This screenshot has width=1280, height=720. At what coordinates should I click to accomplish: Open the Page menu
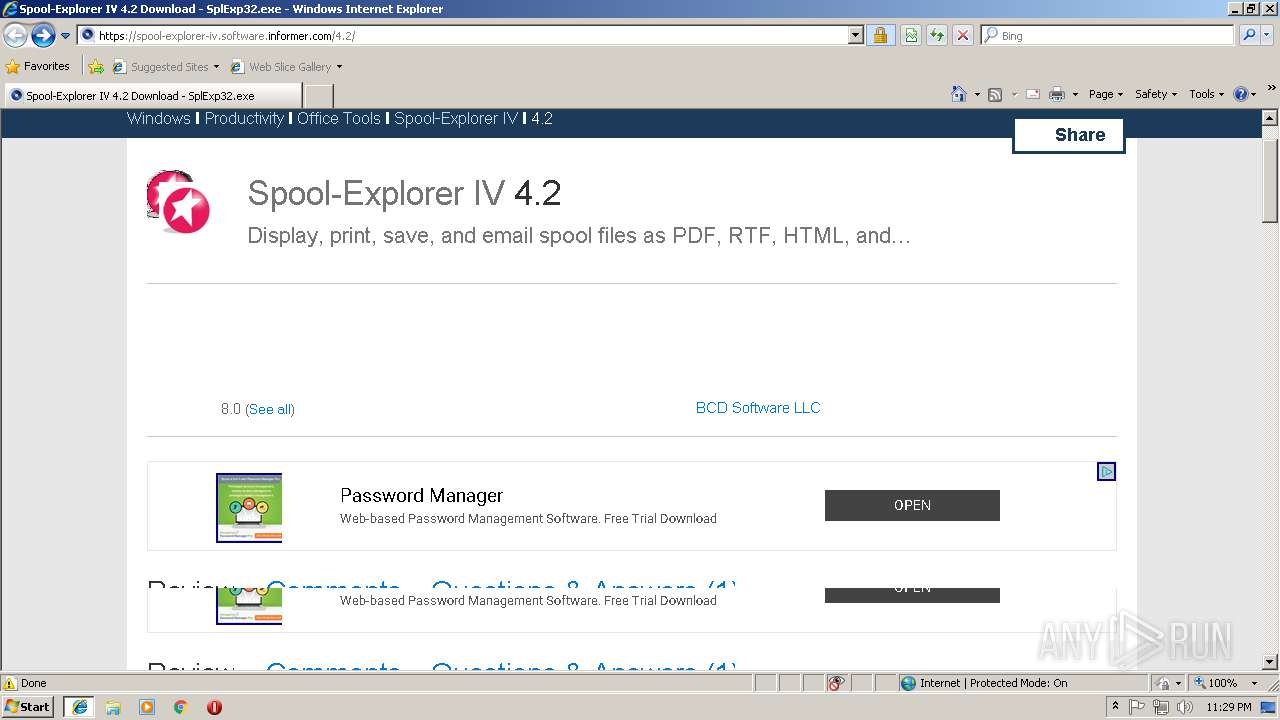point(1105,94)
